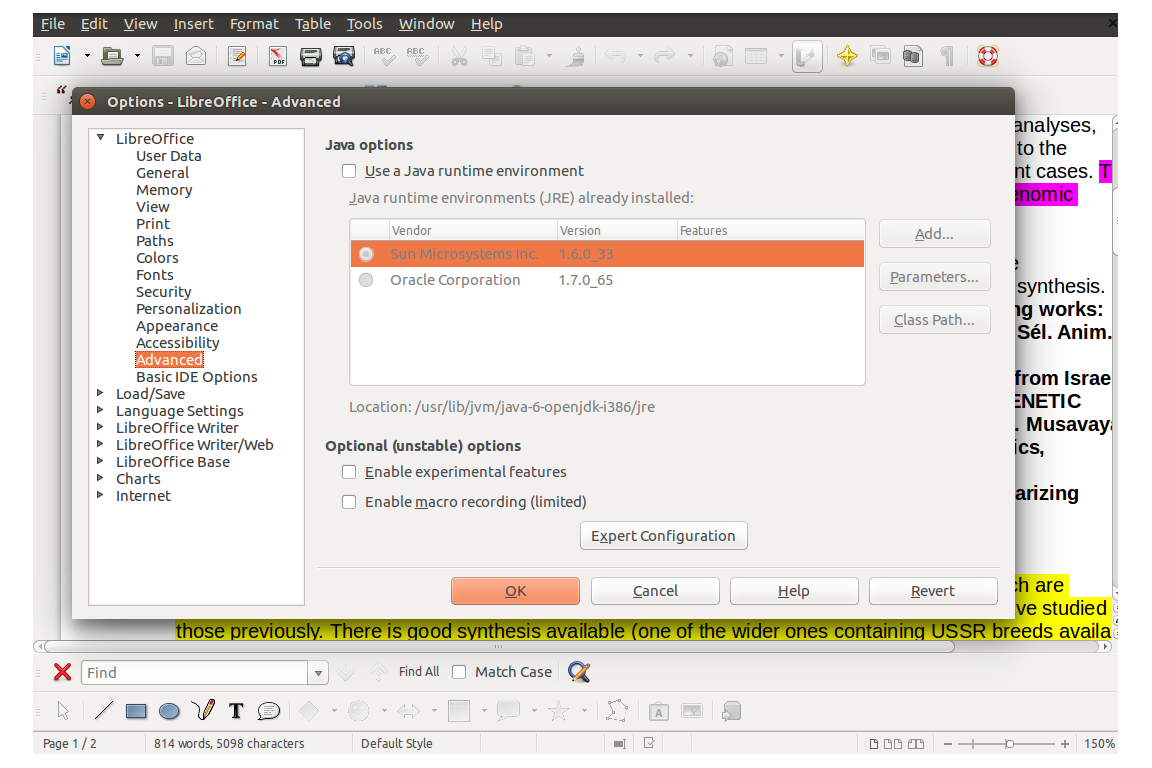The height and width of the screenshot is (768, 1152).
Task: Click the Revert button
Action: [x=932, y=591]
